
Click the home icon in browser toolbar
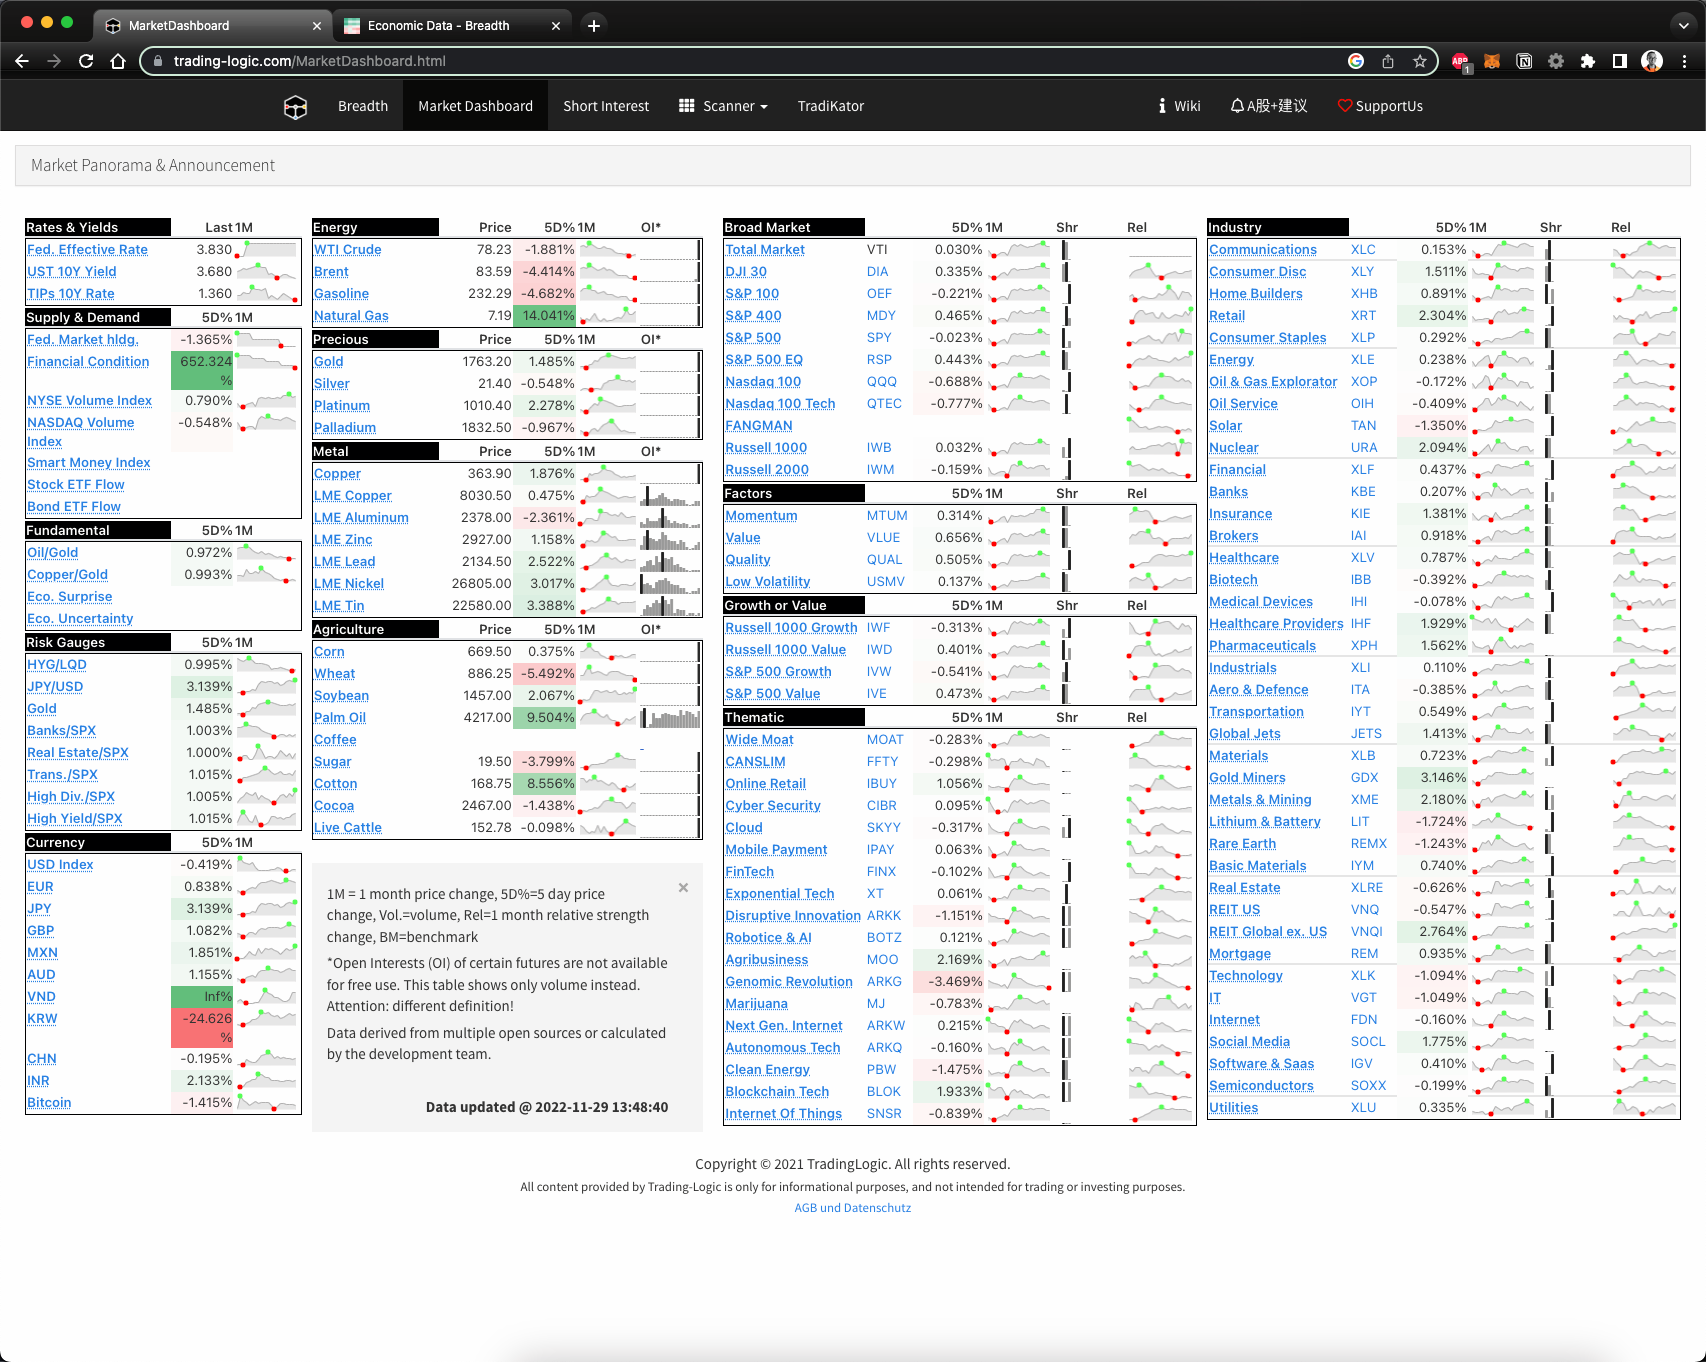[x=118, y=61]
